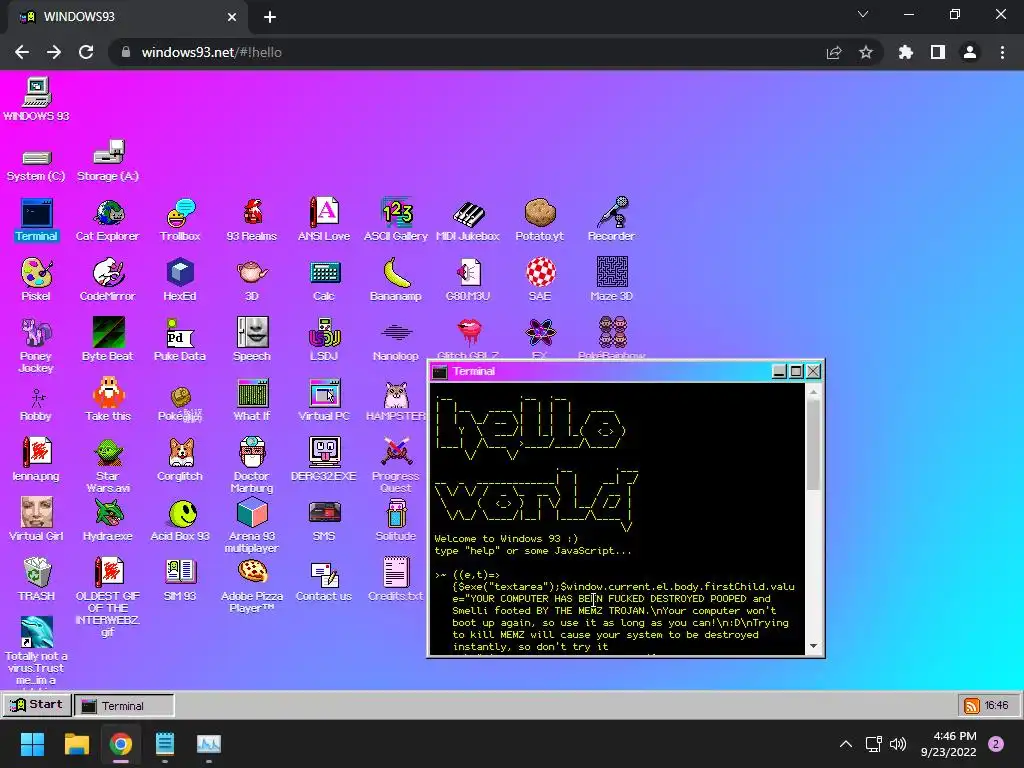Open the Storage (A:) floppy drive icon
Image resolution: width=1024 pixels, height=768 pixels.
pyautogui.click(x=108, y=153)
